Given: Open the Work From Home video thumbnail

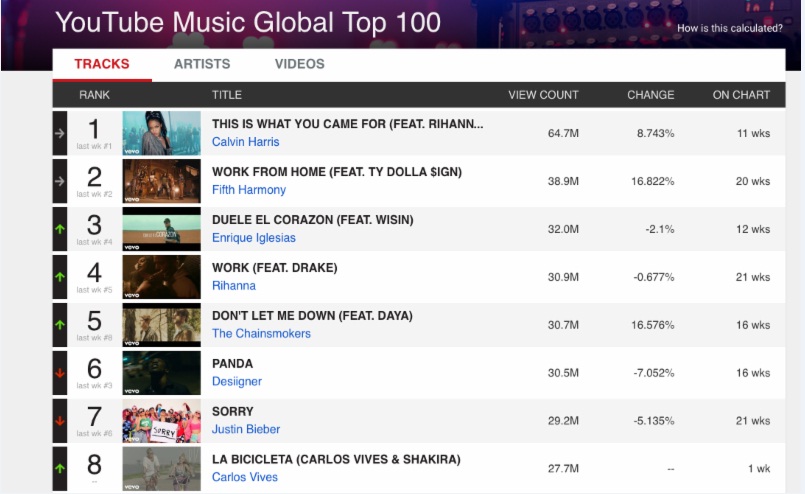Looking at the screenshot, I should pos(155,180).
